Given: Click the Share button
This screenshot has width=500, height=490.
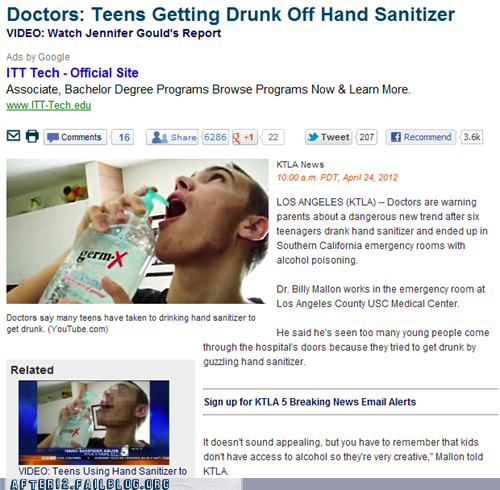Looking at the screenshot, I should click(172, 137).
